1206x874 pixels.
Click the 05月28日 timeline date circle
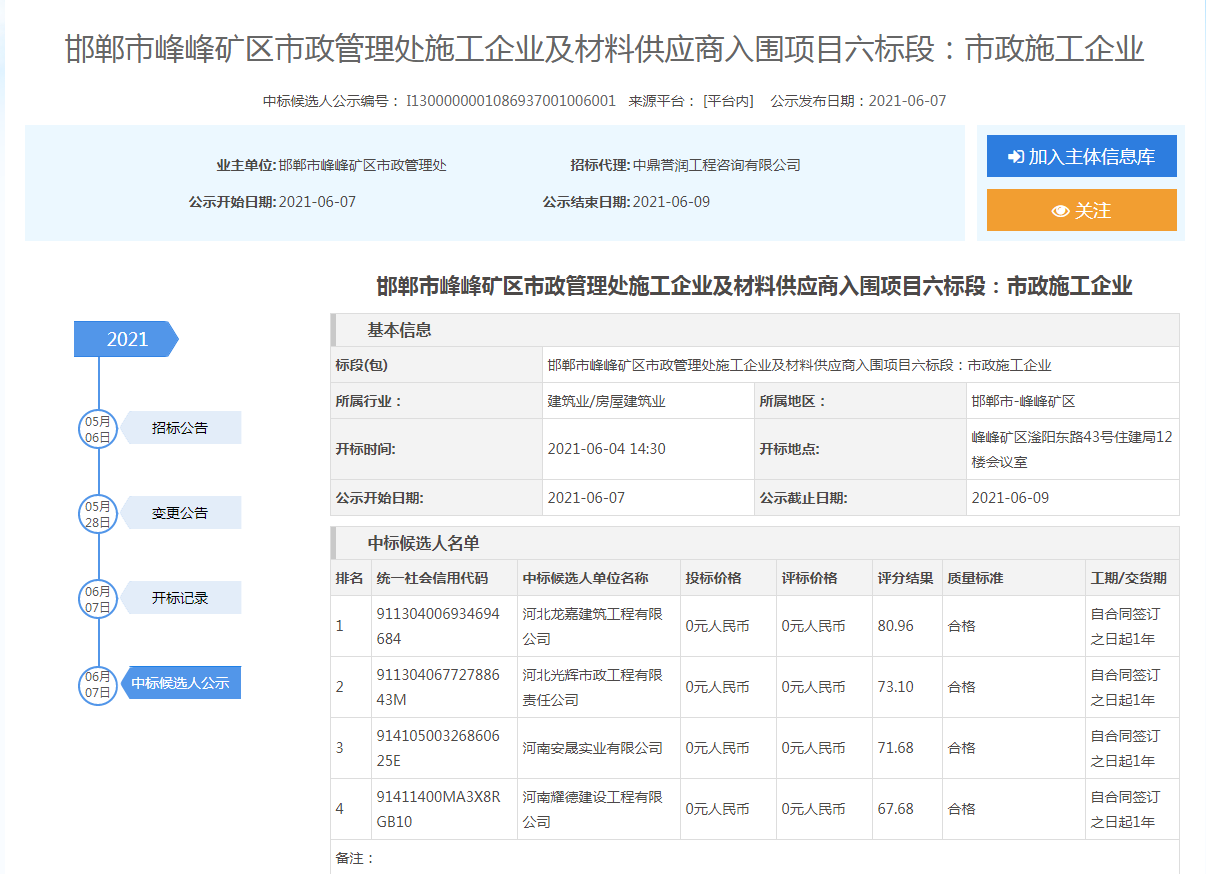click(98, 514)
